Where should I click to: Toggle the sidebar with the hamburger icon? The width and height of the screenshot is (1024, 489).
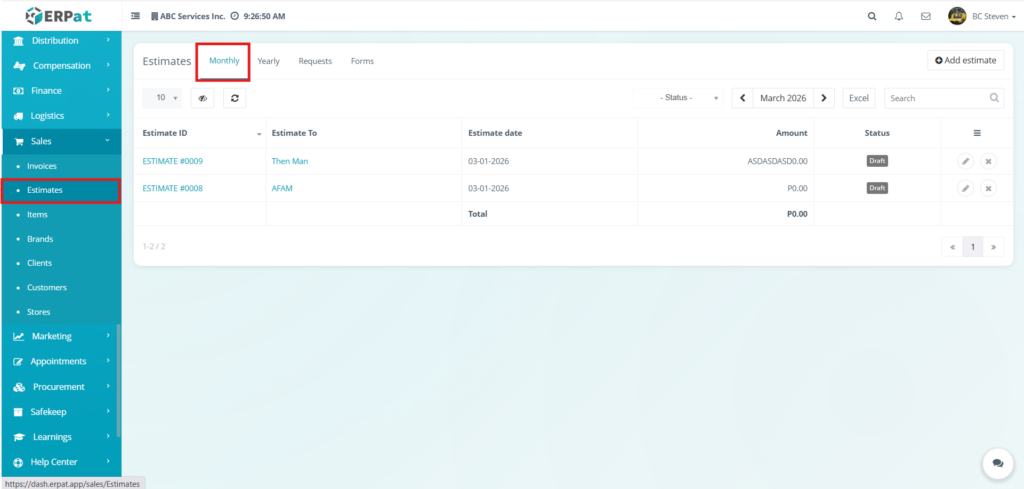tap(136, 16)
